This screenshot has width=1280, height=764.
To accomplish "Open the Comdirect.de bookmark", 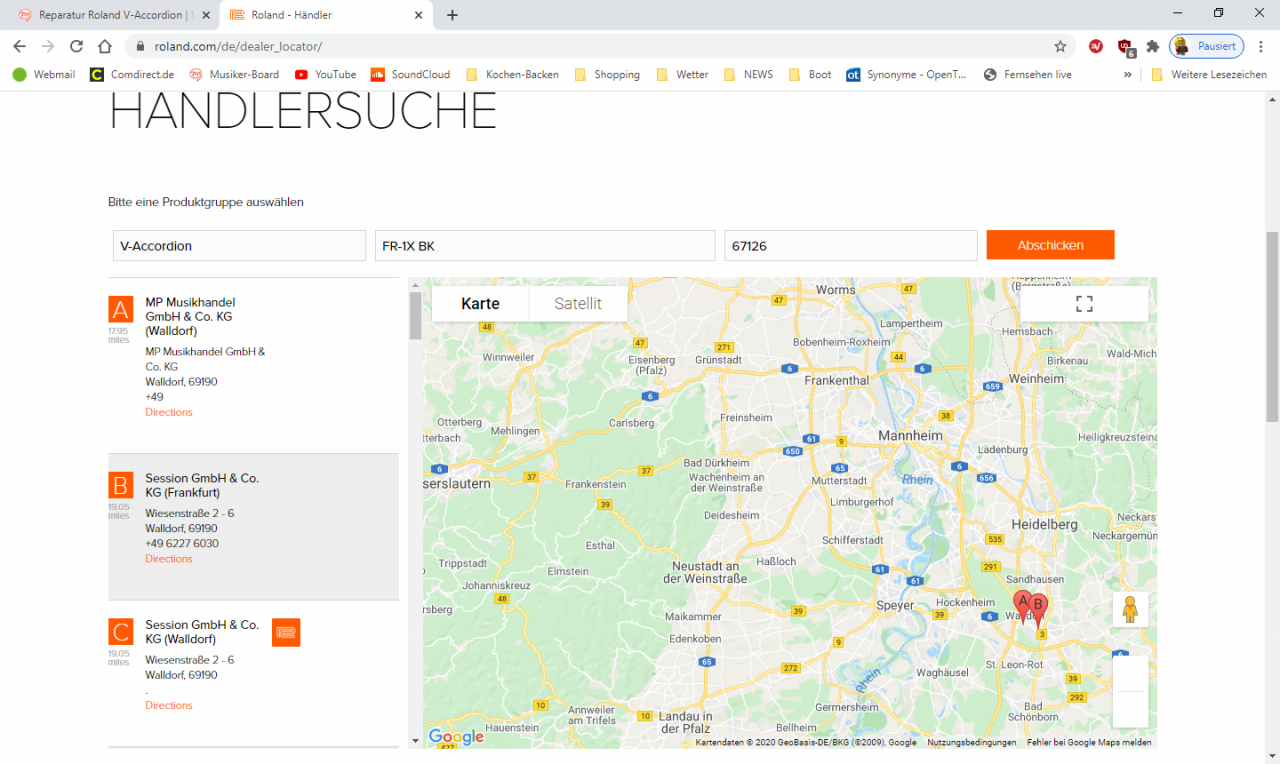I will (x=132, y=74).
